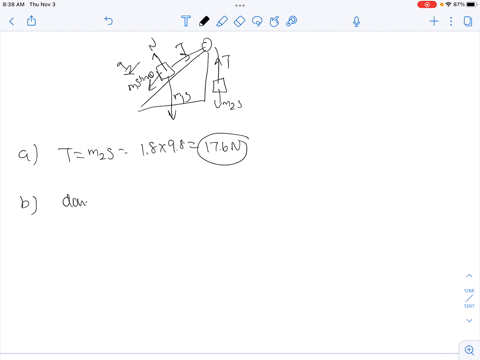The width and height of the screenshot is (480, 360).
Task: Open the three-dot more options menu
Action: tap(451, 22)
